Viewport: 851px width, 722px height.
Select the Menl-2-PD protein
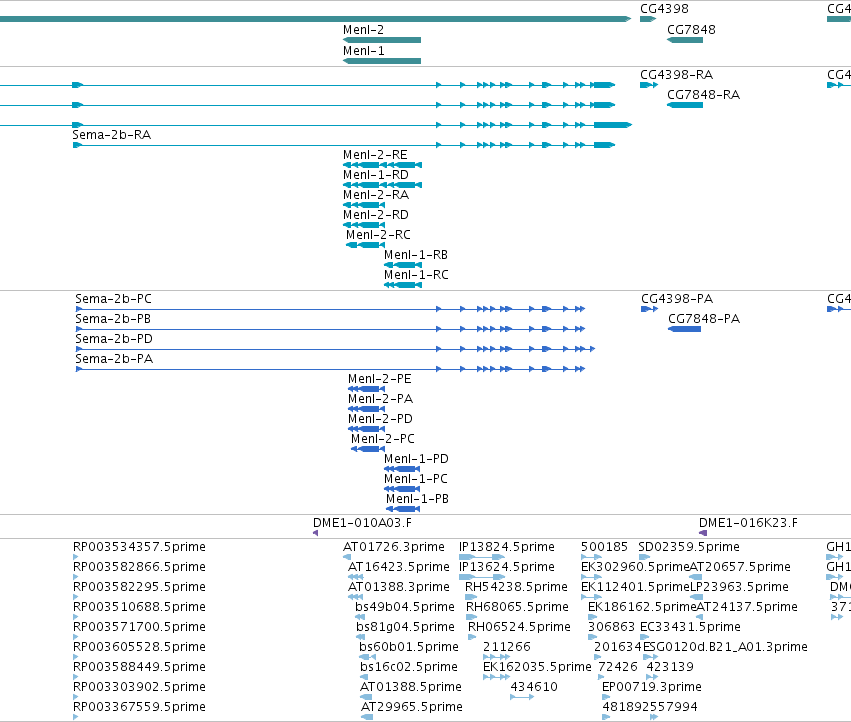click(366, 429)
